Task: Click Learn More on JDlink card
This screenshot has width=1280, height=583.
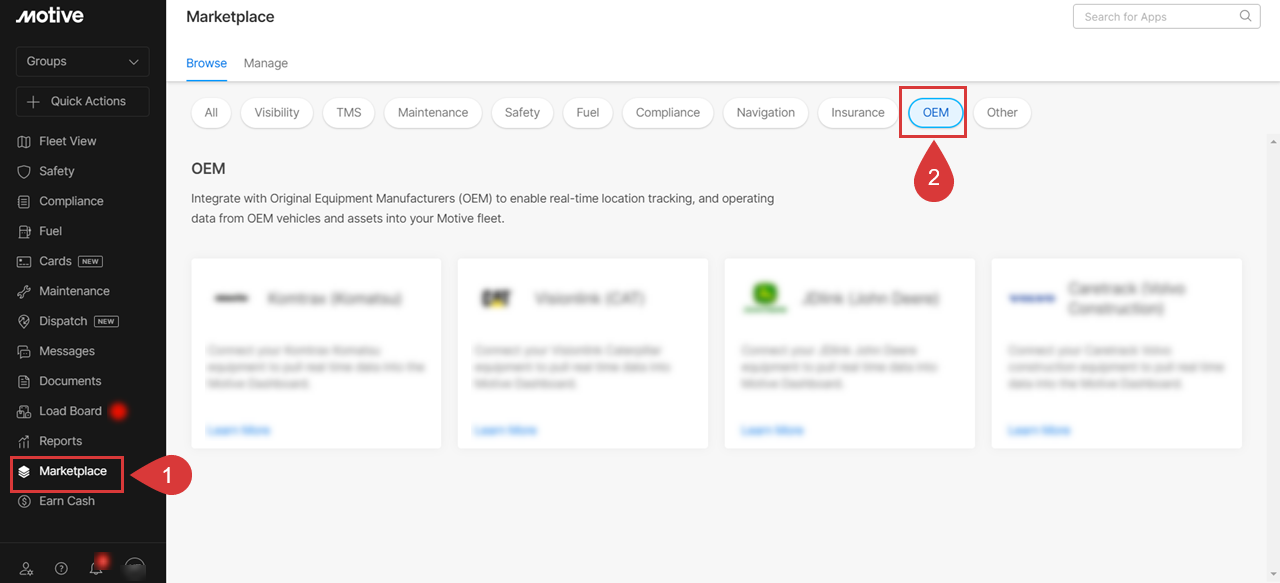Action: [x=773, y=430]
